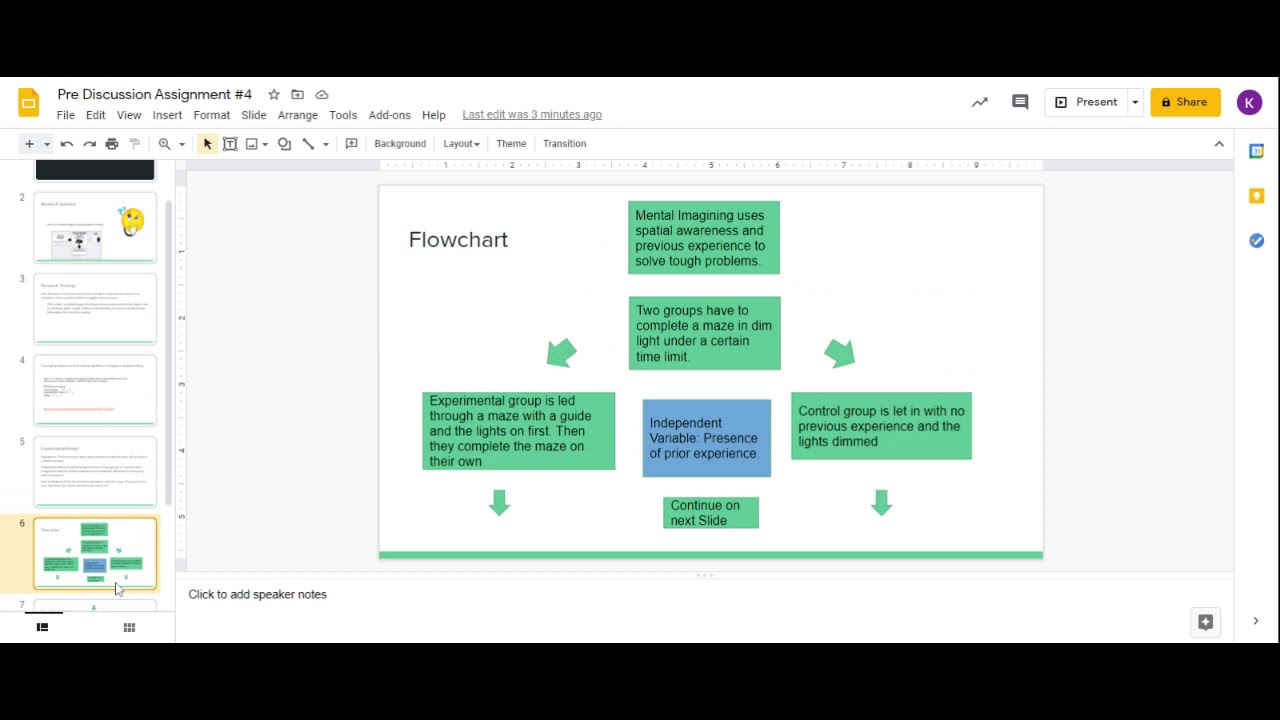
Task: Open the Google Slides home icon
Action: pos(29,103)
